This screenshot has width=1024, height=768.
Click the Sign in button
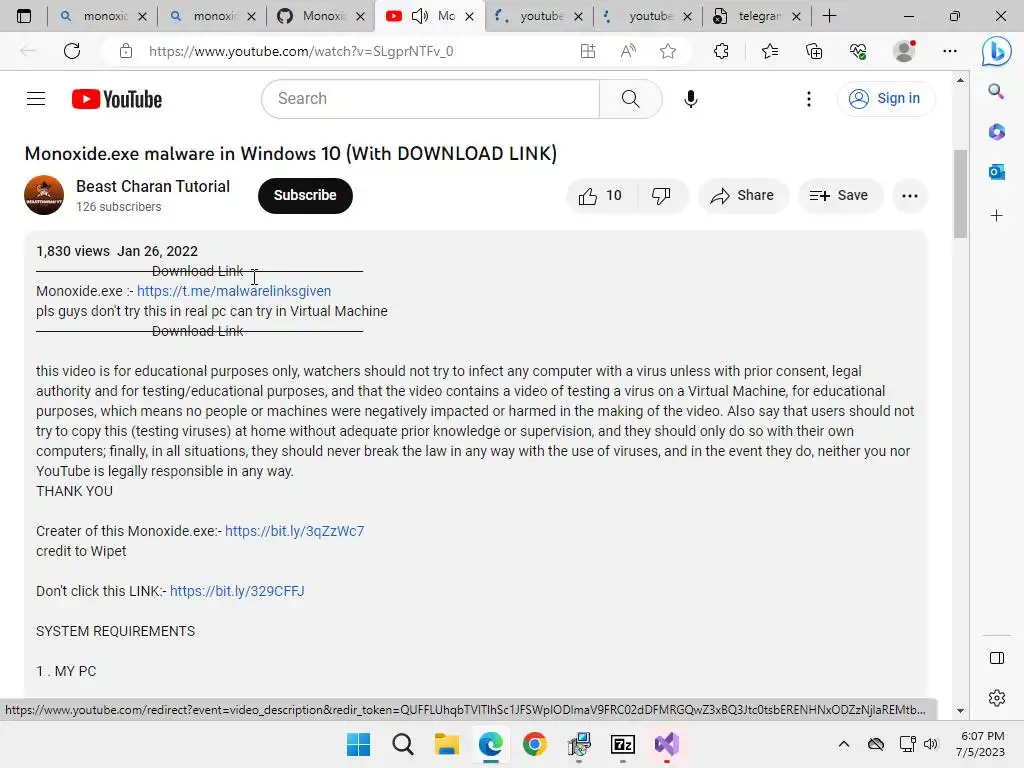click(x=885, y=99)
